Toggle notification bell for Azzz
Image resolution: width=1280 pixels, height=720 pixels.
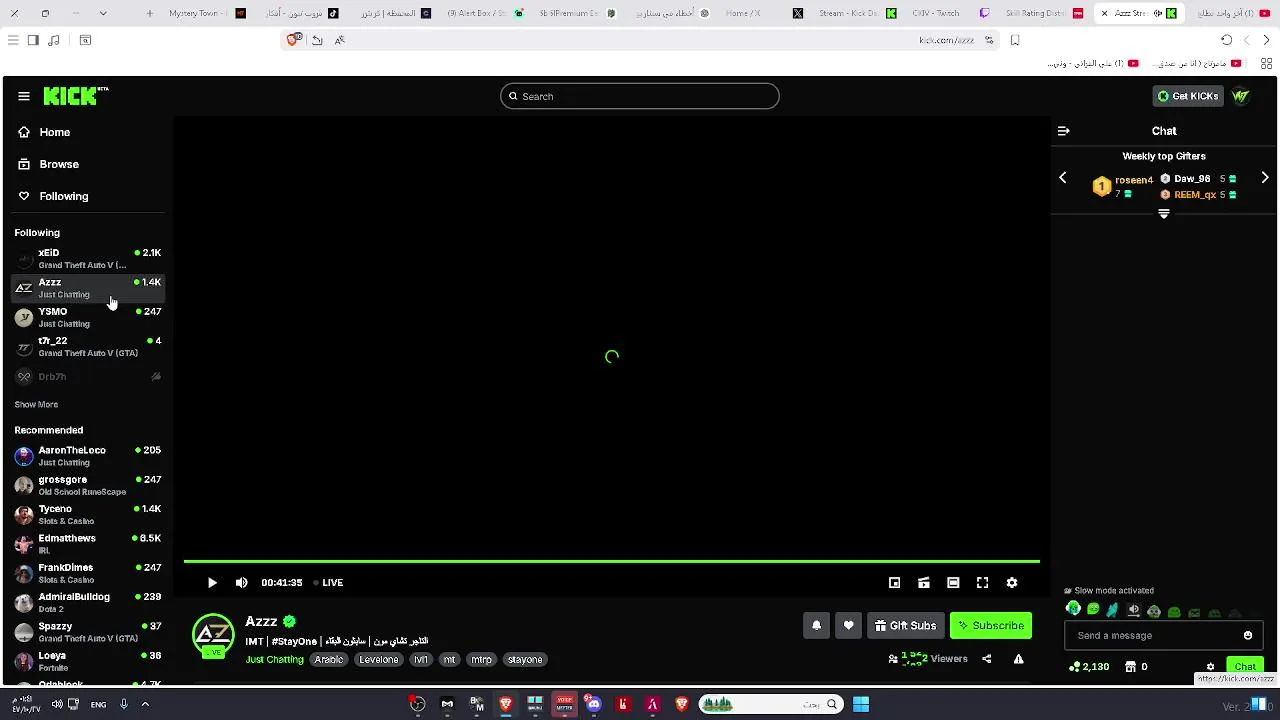816,625
